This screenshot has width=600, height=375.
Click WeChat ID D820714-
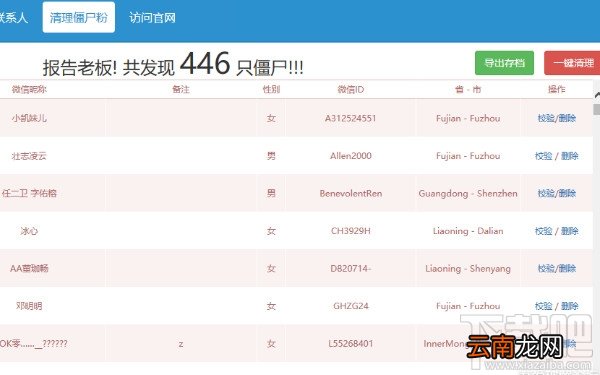[351, 268]
